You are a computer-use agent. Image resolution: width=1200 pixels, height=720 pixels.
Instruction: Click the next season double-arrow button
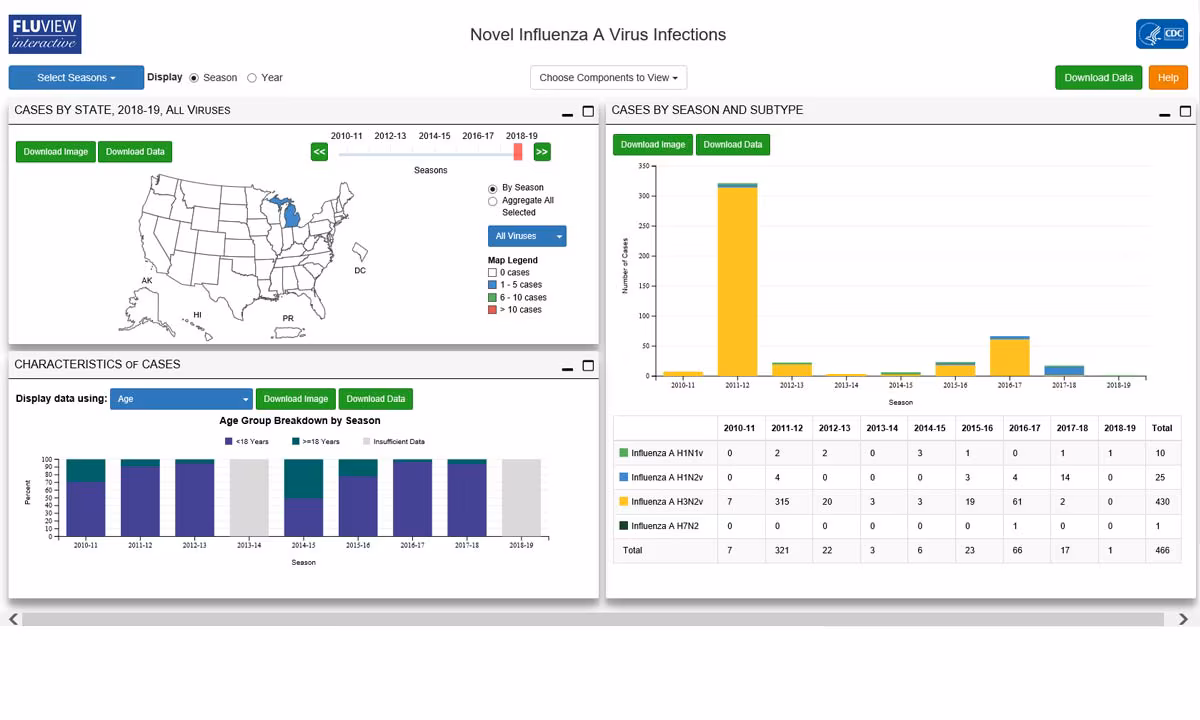(542, 152)
